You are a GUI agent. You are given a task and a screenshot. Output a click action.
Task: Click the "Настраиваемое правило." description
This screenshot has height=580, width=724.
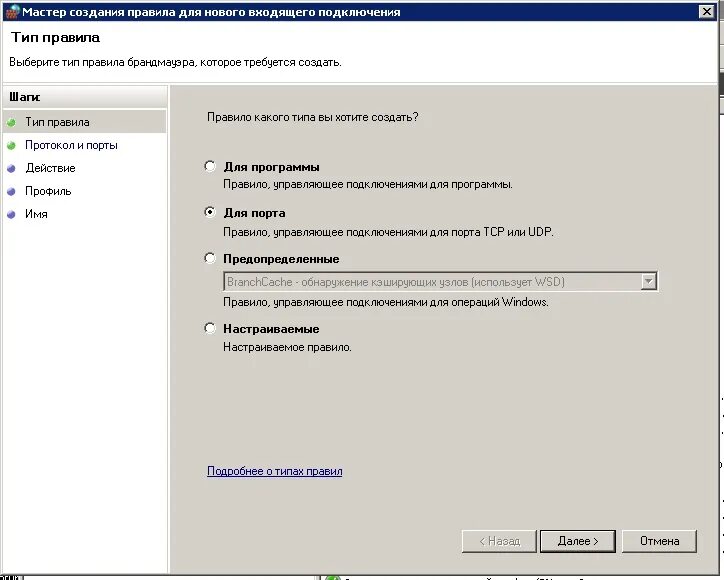click(x=287, y=347)
